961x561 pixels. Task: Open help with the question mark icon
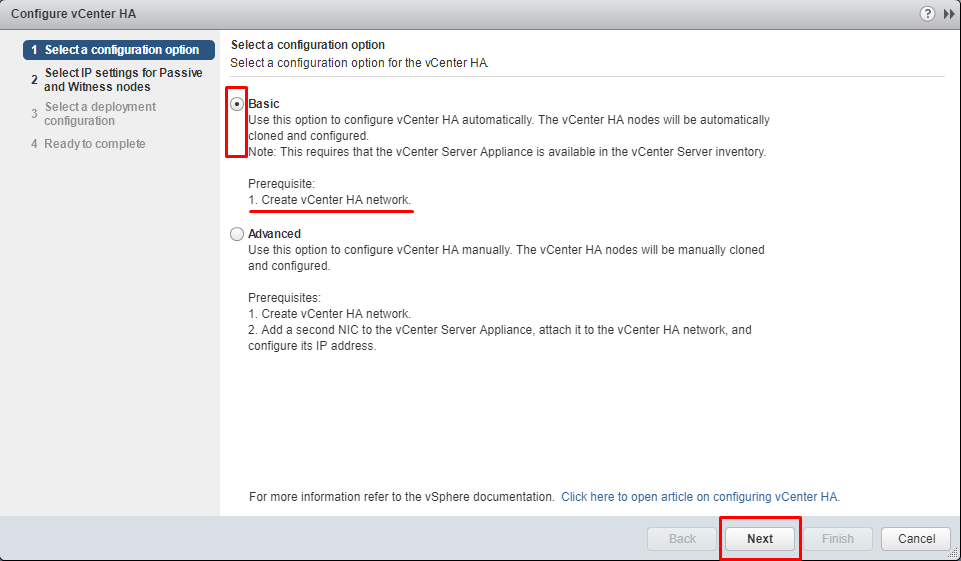pos(927,13)
